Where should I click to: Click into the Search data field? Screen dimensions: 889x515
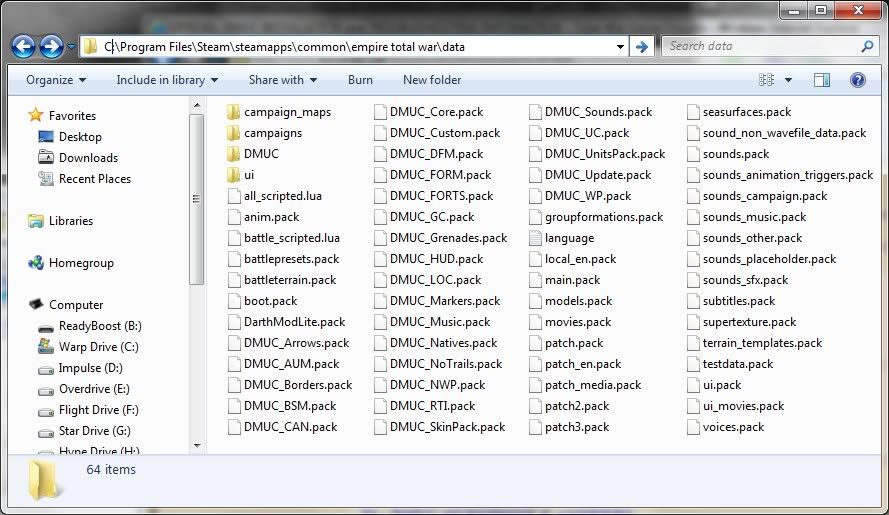point(760,46)
